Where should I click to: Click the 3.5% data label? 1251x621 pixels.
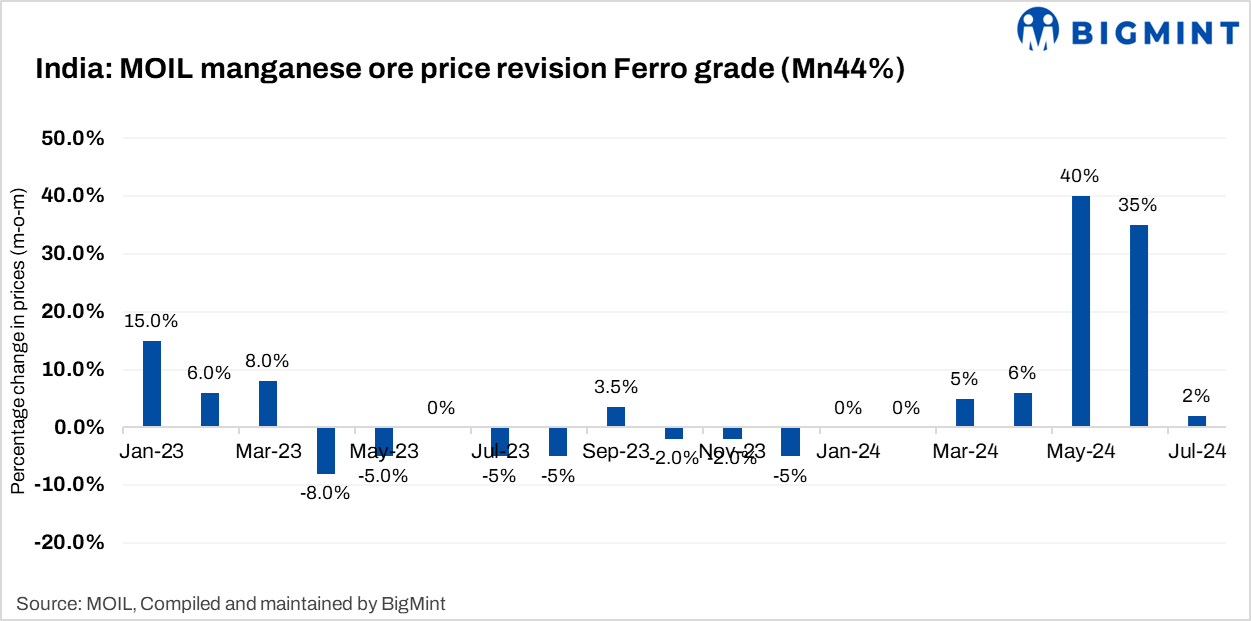(616, 387)
